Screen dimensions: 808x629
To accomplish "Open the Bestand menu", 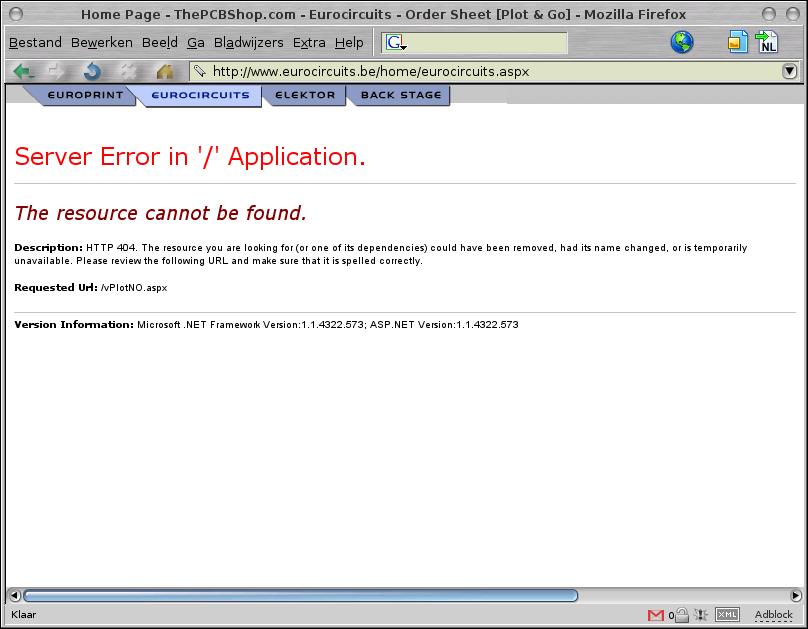I will tap(35, 42).
